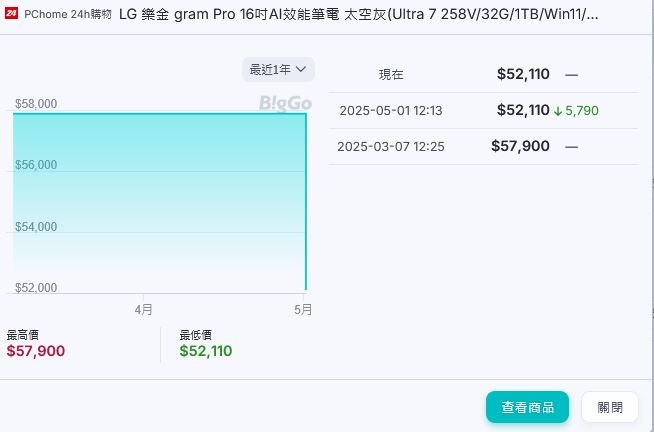The width and height of the screenshot is (654, 432).
Task: Click the BigGo watermark logo on chart
Action: click(285, 103)
